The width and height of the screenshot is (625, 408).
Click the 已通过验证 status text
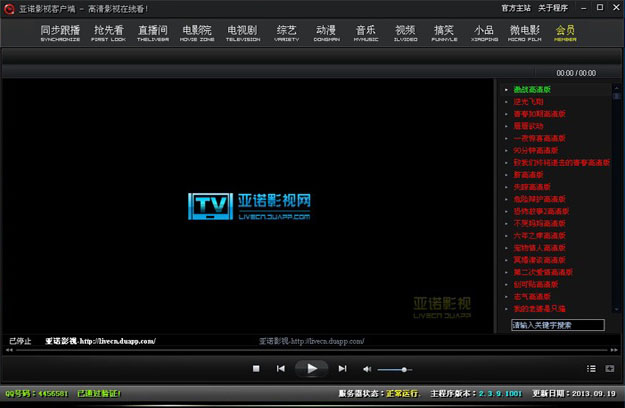click(x=99, y=394)
